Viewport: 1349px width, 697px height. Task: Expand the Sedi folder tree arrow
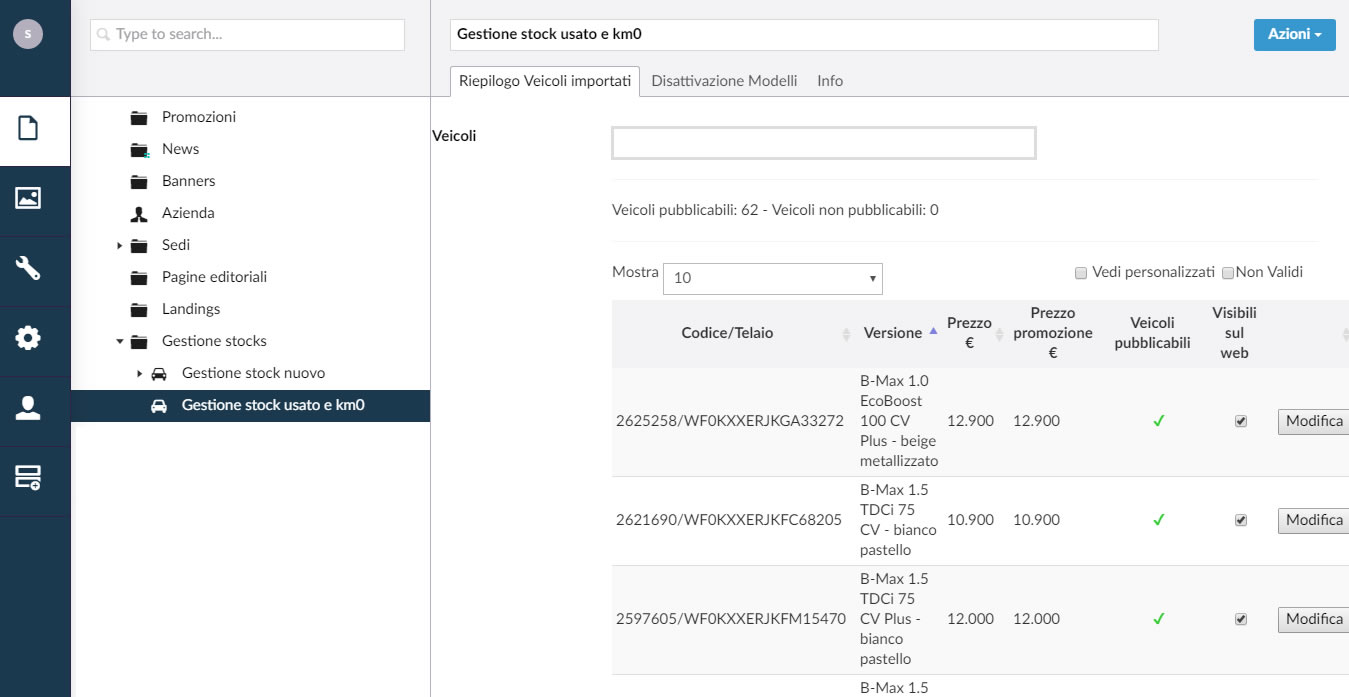pyautogui.click(x=119, y=245)
